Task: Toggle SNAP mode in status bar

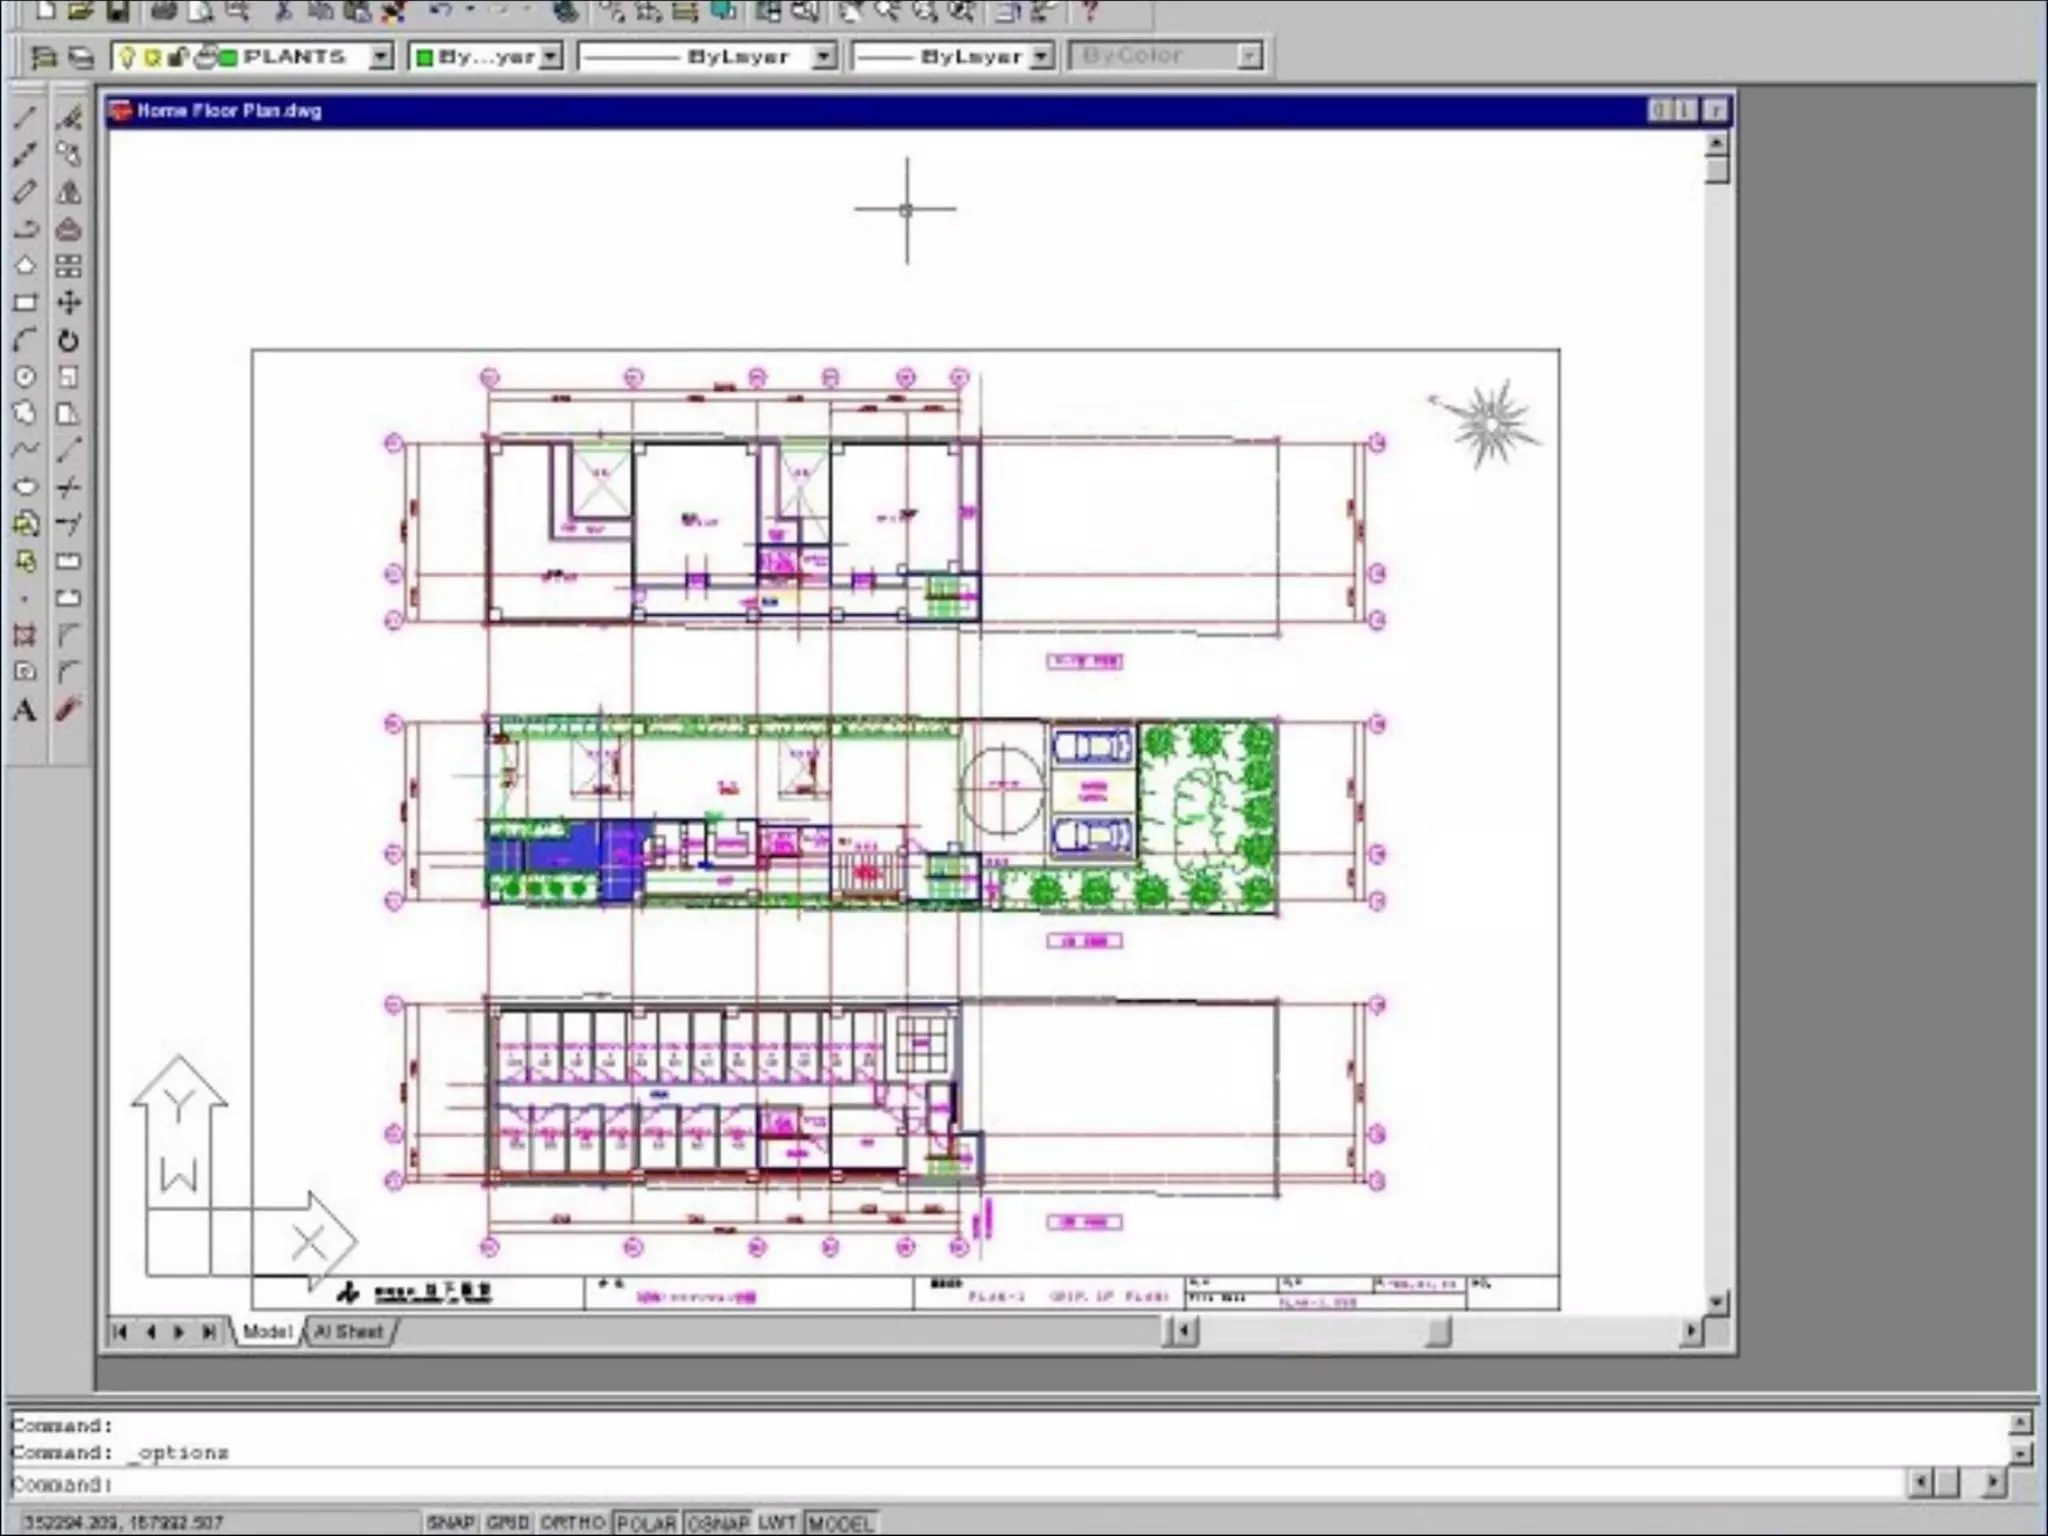Action: (x=450, y=1522)
